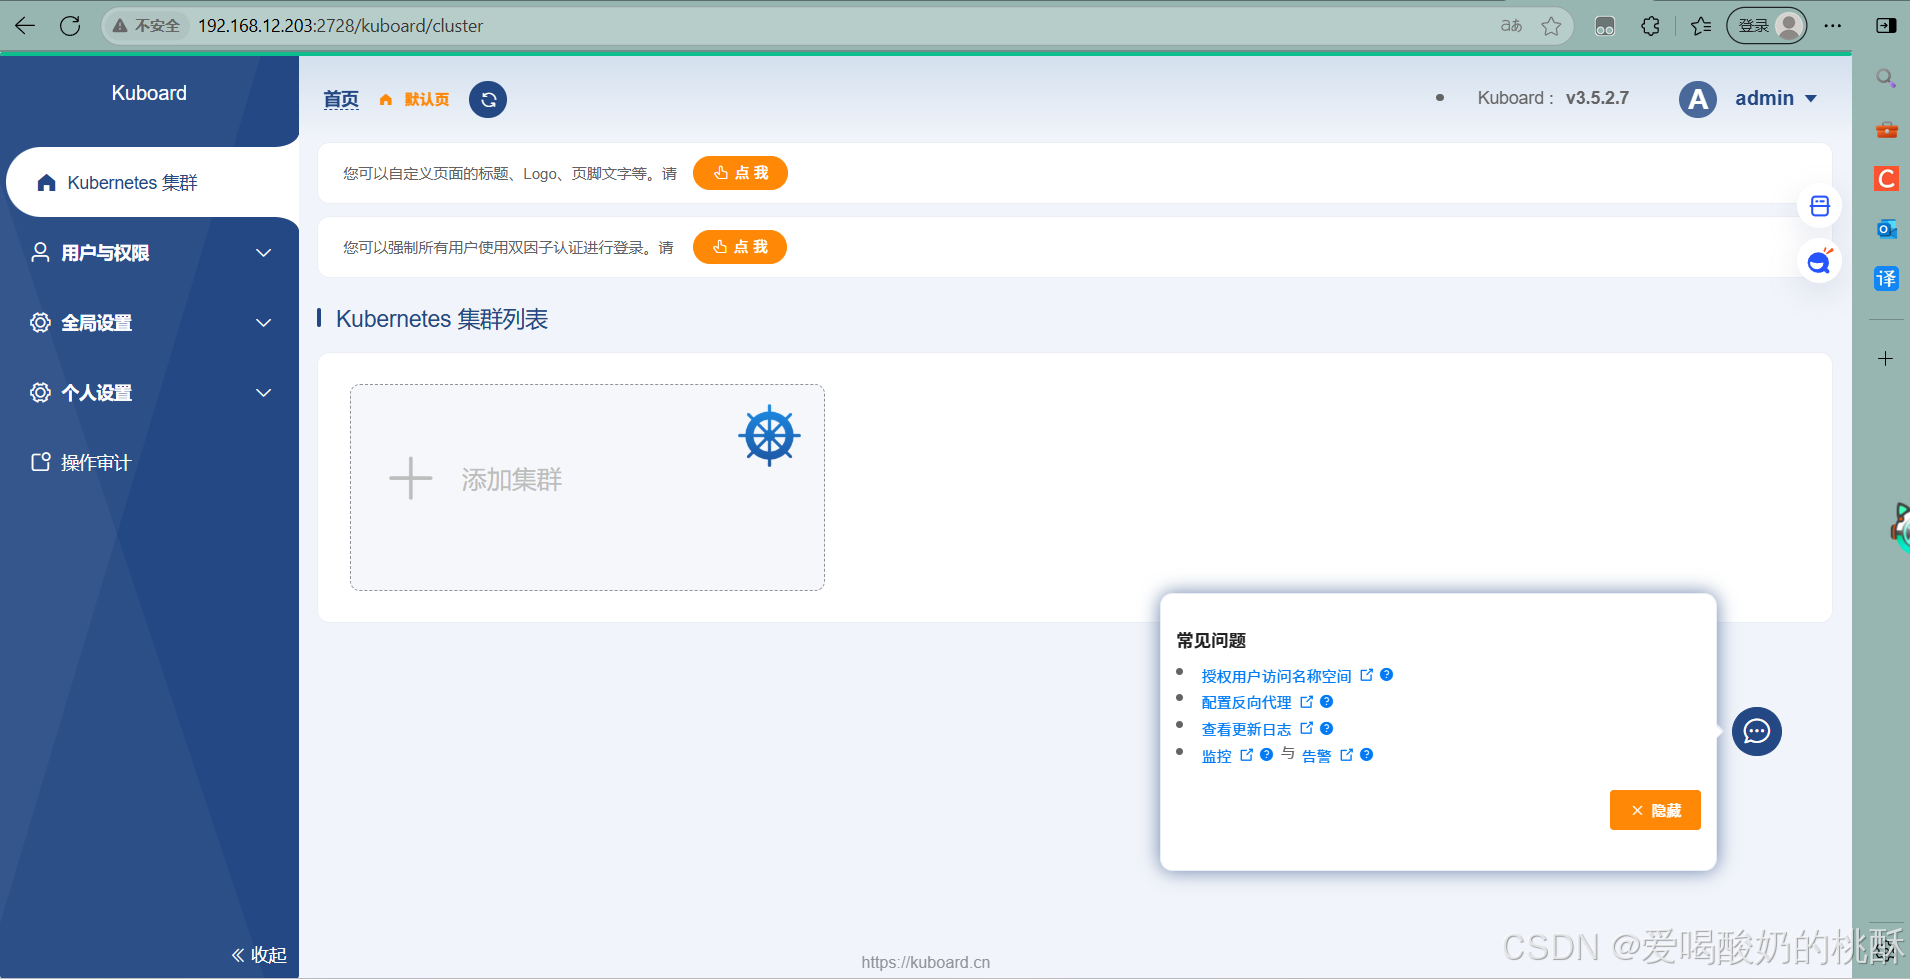
Task: Click 点我 button for two-factor authentication
Action: (740, 247)
